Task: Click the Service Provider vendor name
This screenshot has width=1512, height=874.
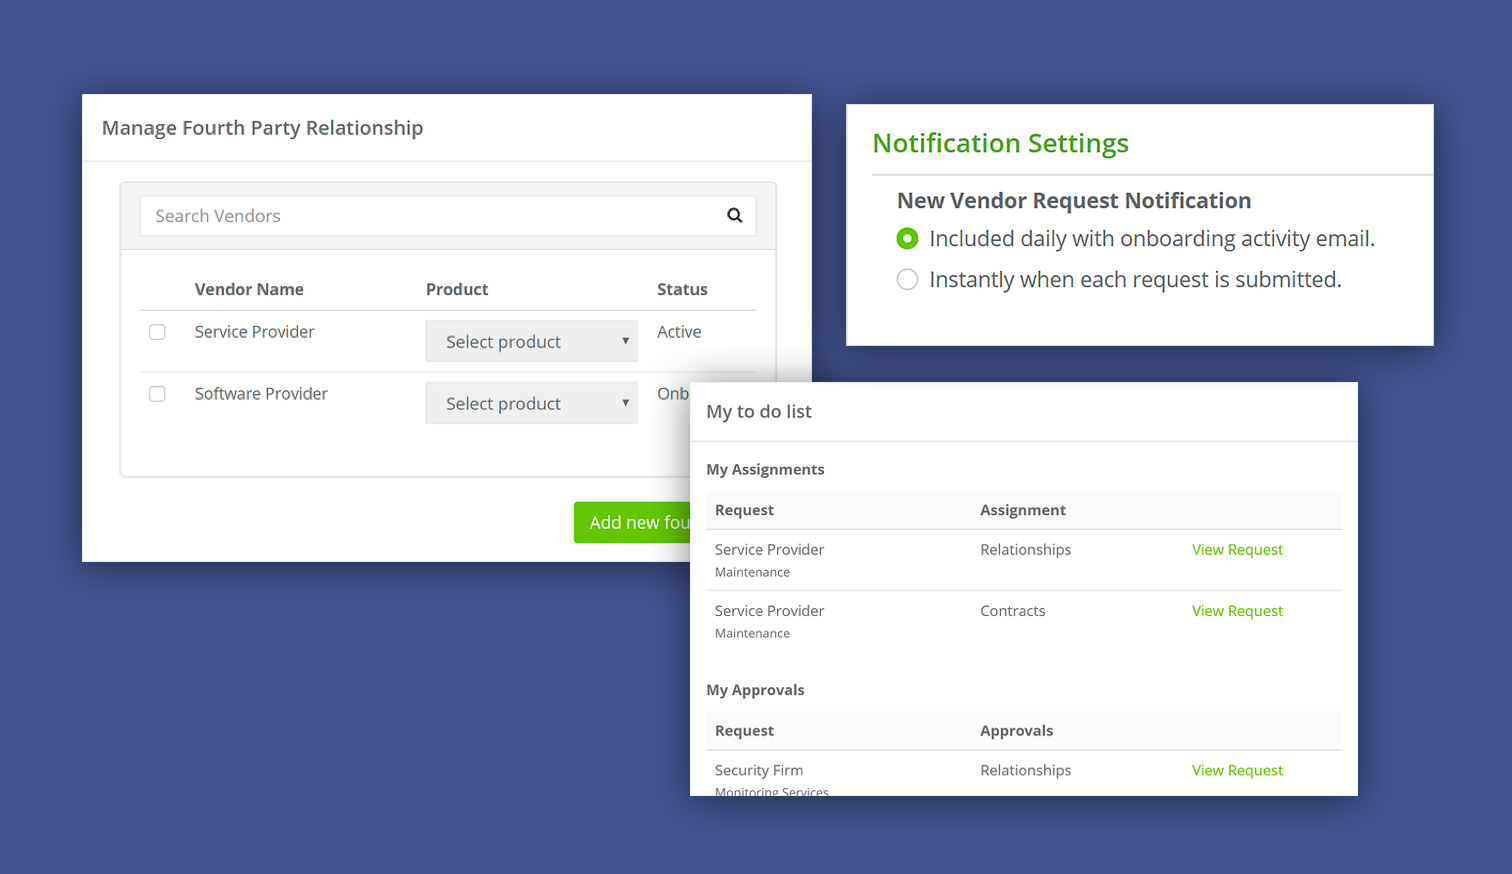Action: click(254, 332)
